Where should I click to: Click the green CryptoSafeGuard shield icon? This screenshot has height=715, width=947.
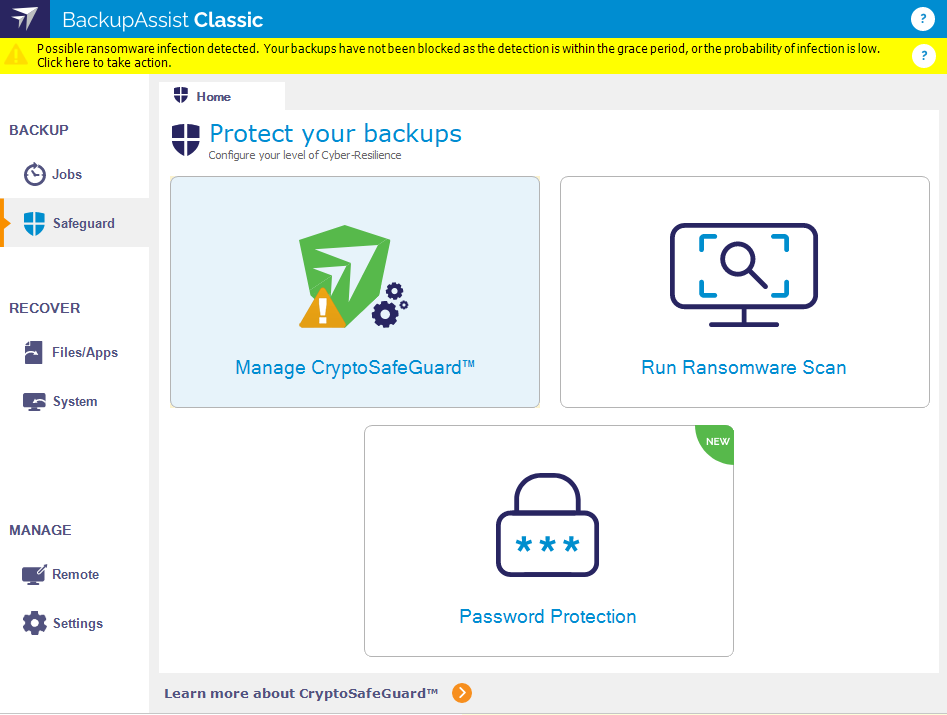(x=353, y=277)
